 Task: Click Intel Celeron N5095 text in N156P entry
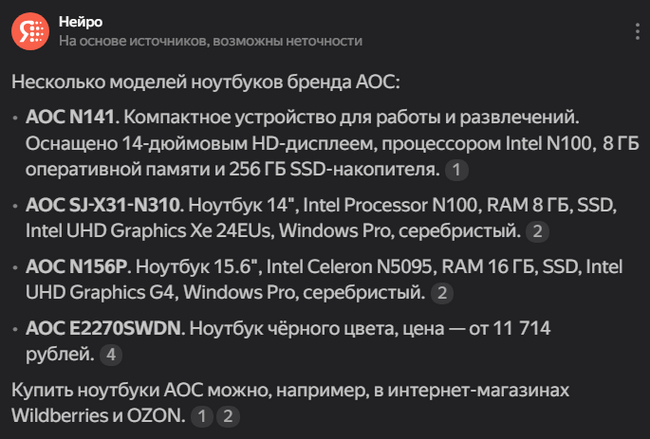click(x=352, y=267)
